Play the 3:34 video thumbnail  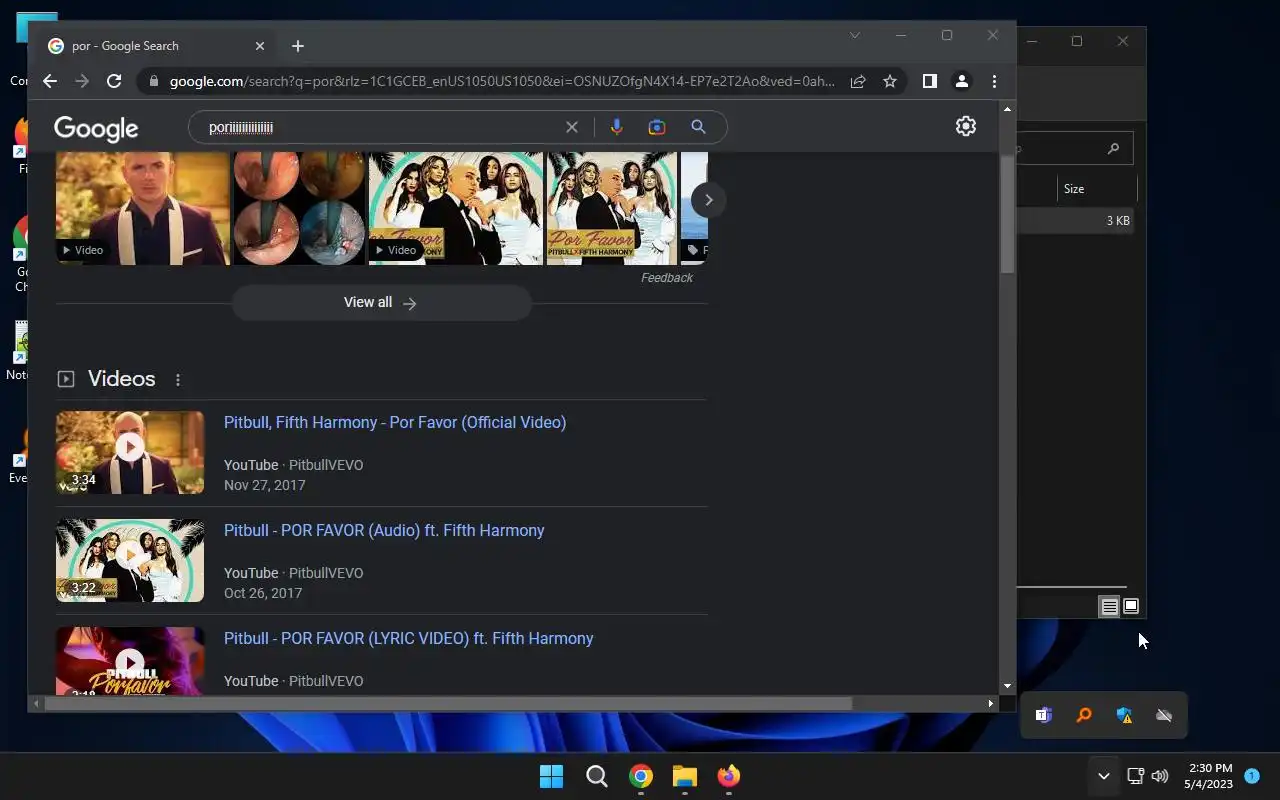[130, 452]
